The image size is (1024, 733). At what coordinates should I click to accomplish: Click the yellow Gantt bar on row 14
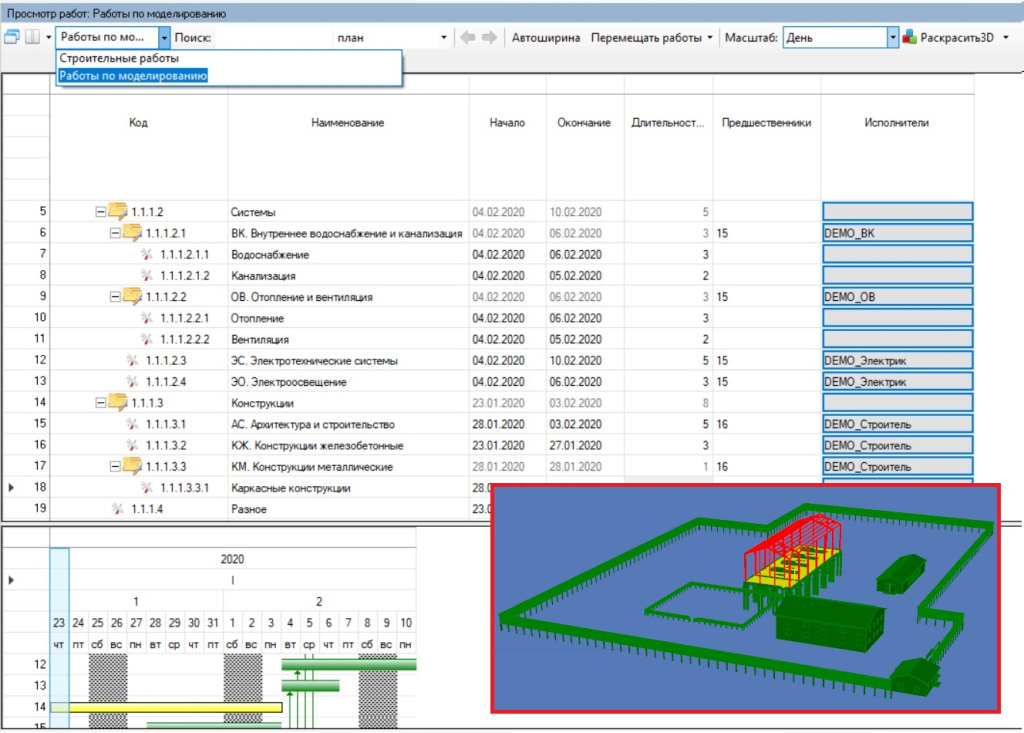click(166, 707)
